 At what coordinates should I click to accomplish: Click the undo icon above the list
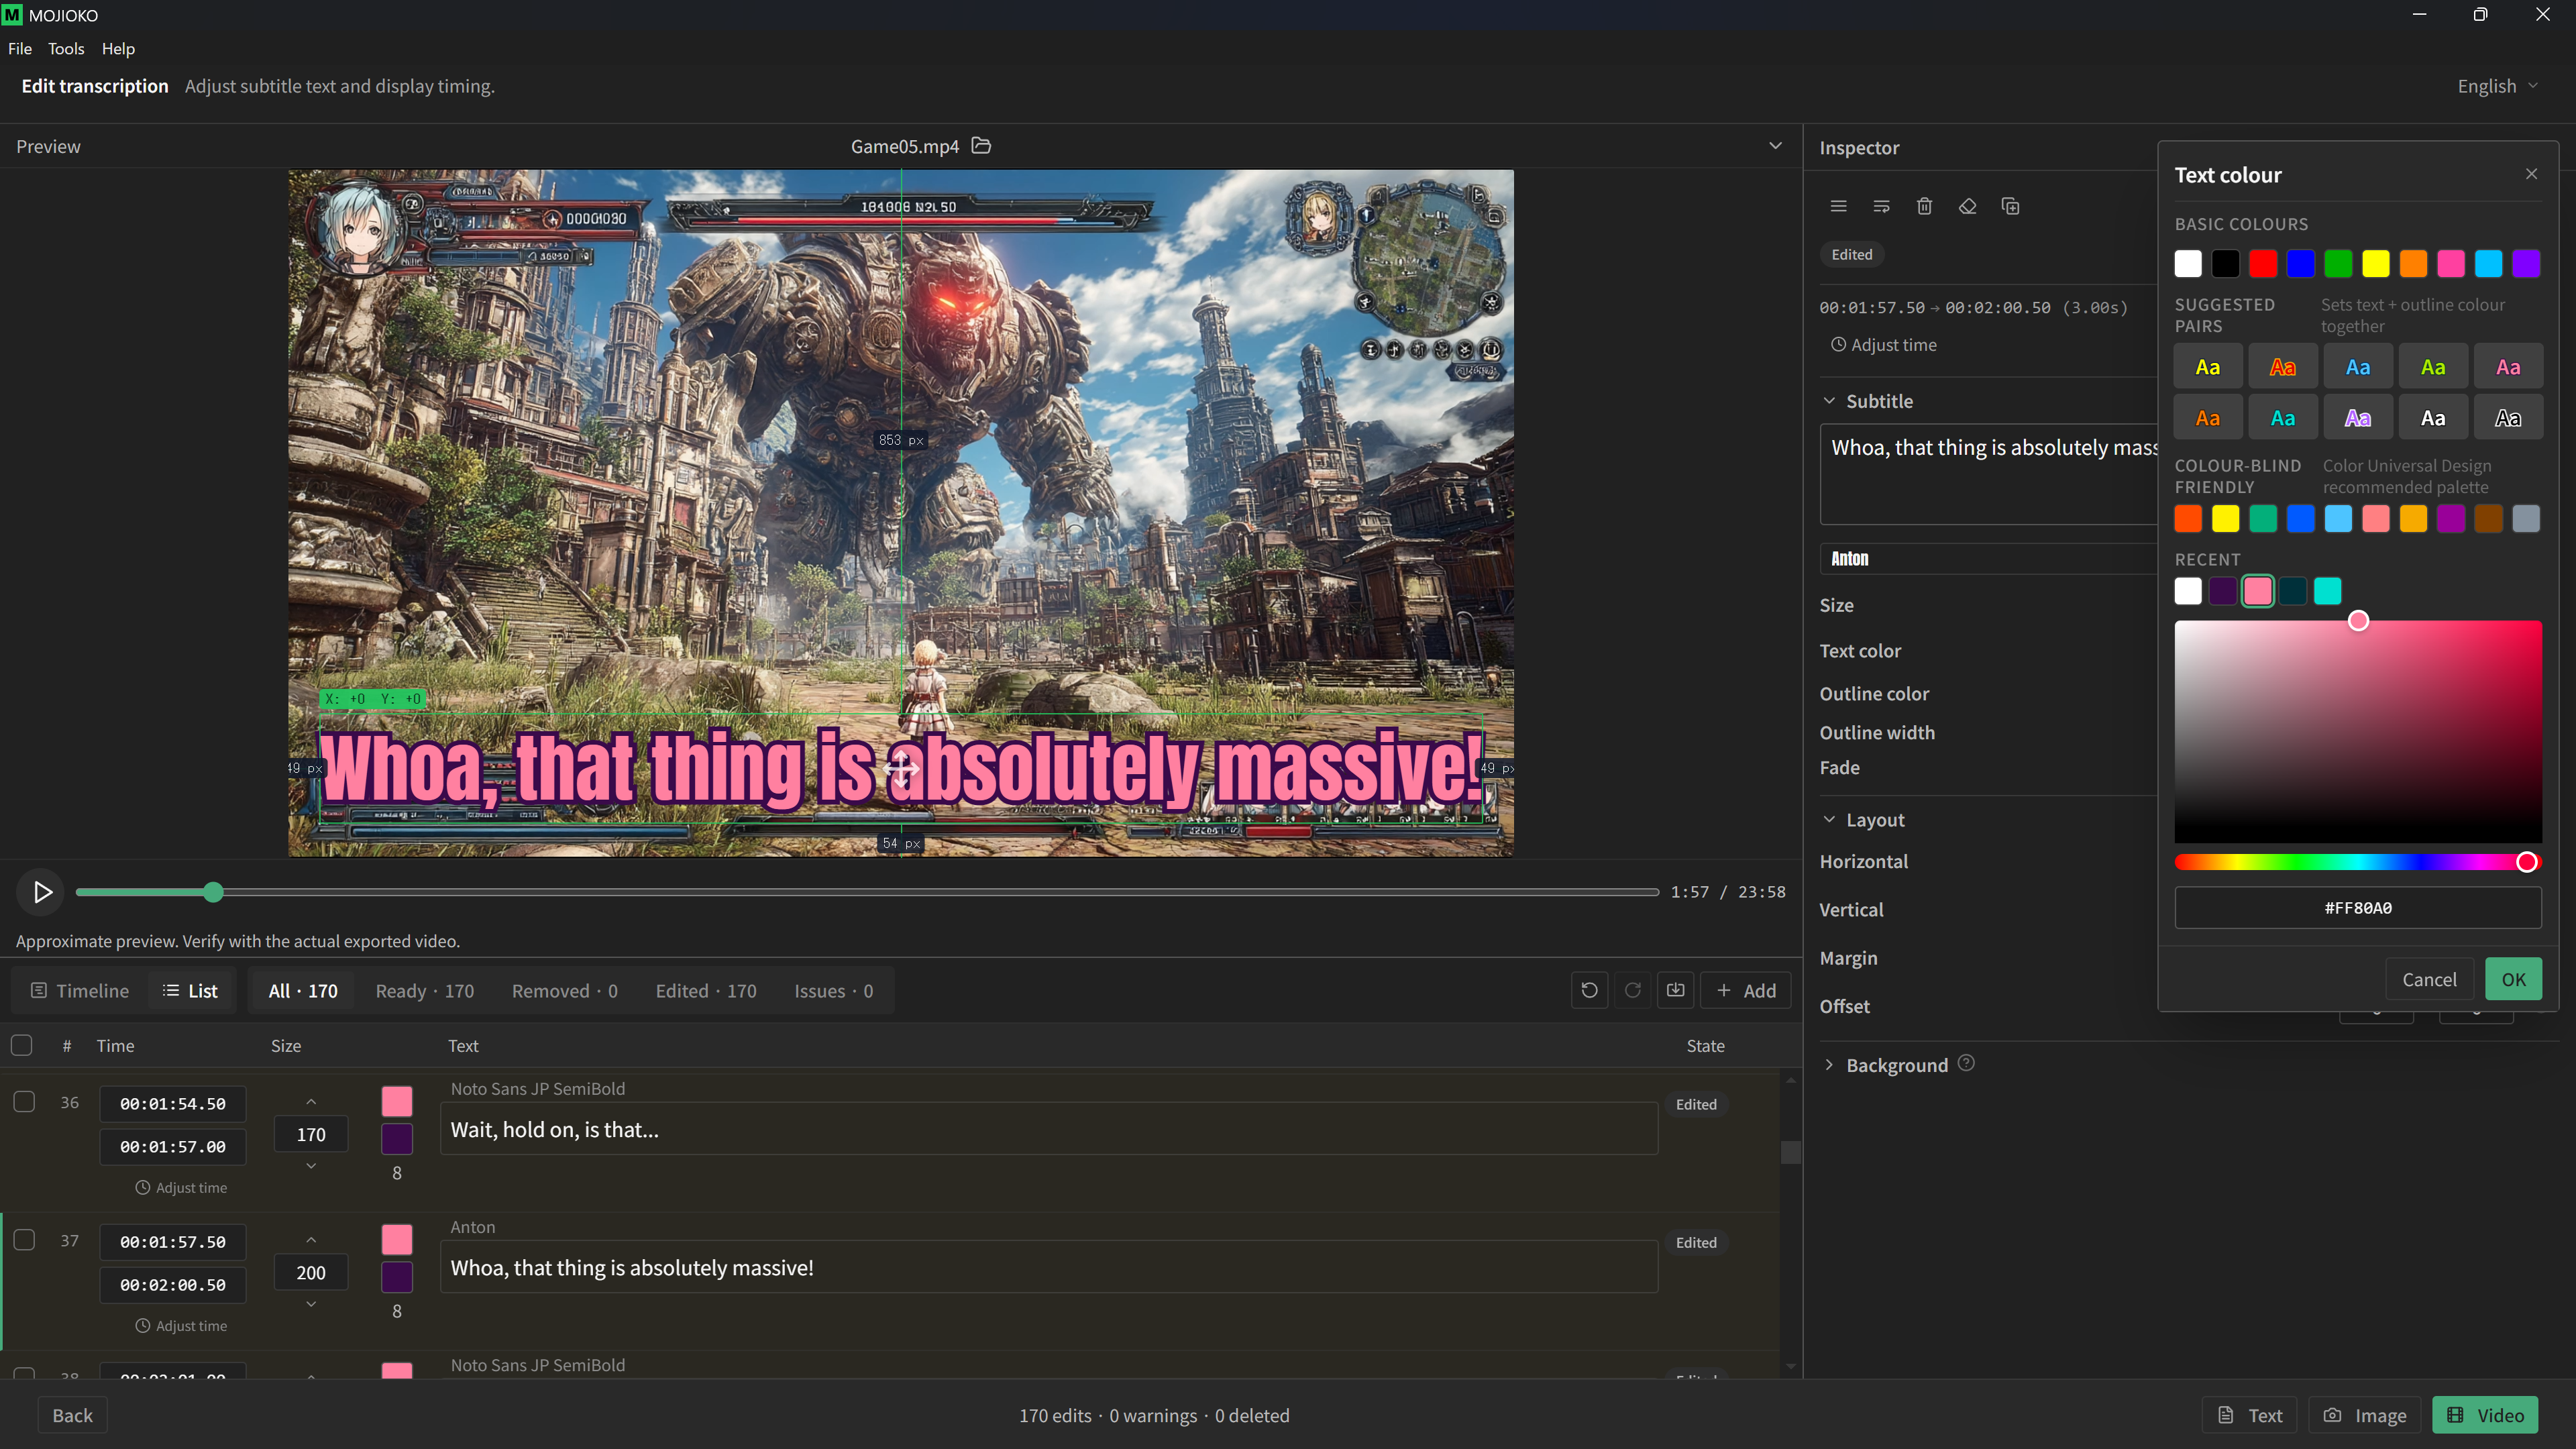pyautogui.click(x=1589, y=990)
